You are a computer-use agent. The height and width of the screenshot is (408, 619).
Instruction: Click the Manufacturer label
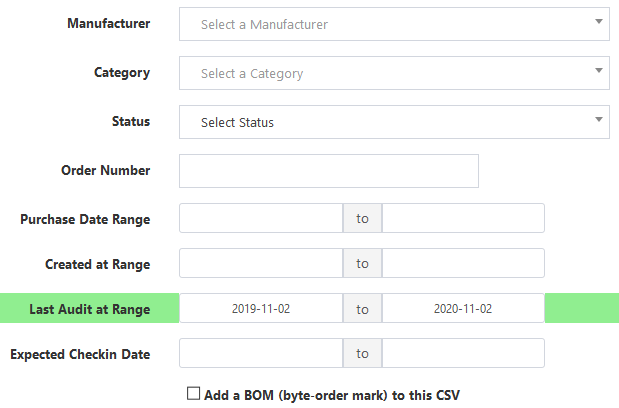click(x=109, y=24)
